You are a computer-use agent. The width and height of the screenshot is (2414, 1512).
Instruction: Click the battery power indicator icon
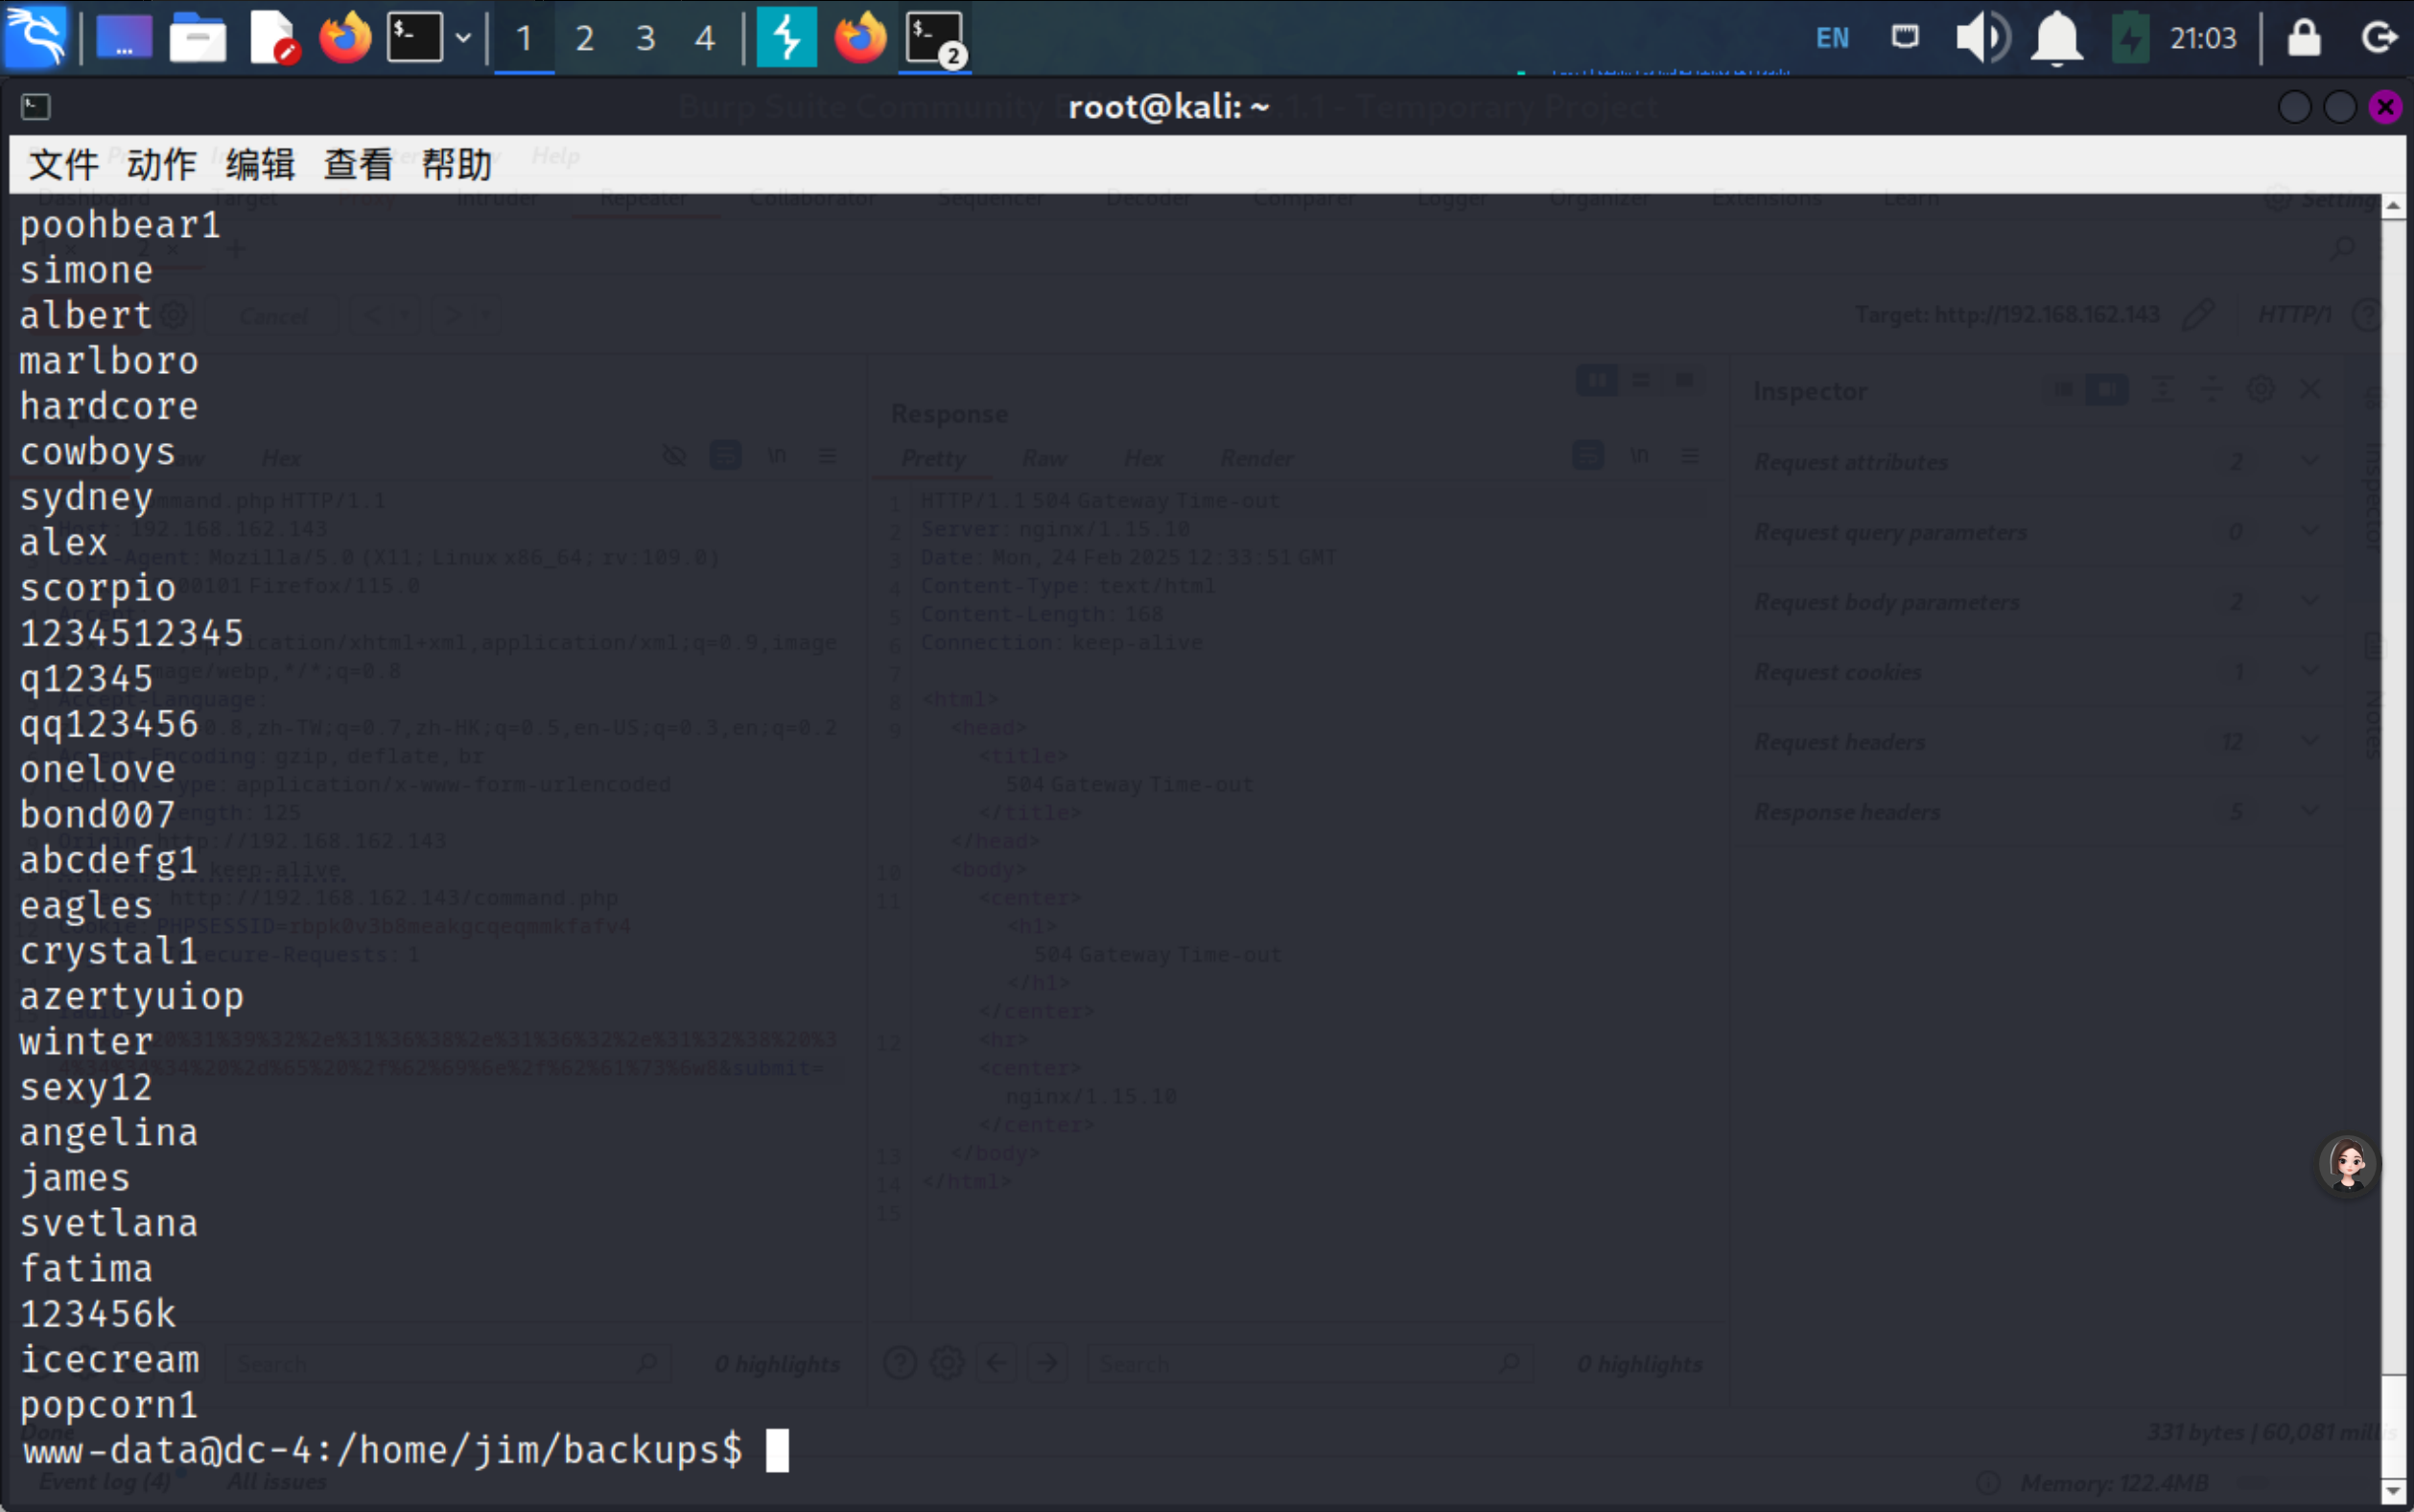[2130, 38]
